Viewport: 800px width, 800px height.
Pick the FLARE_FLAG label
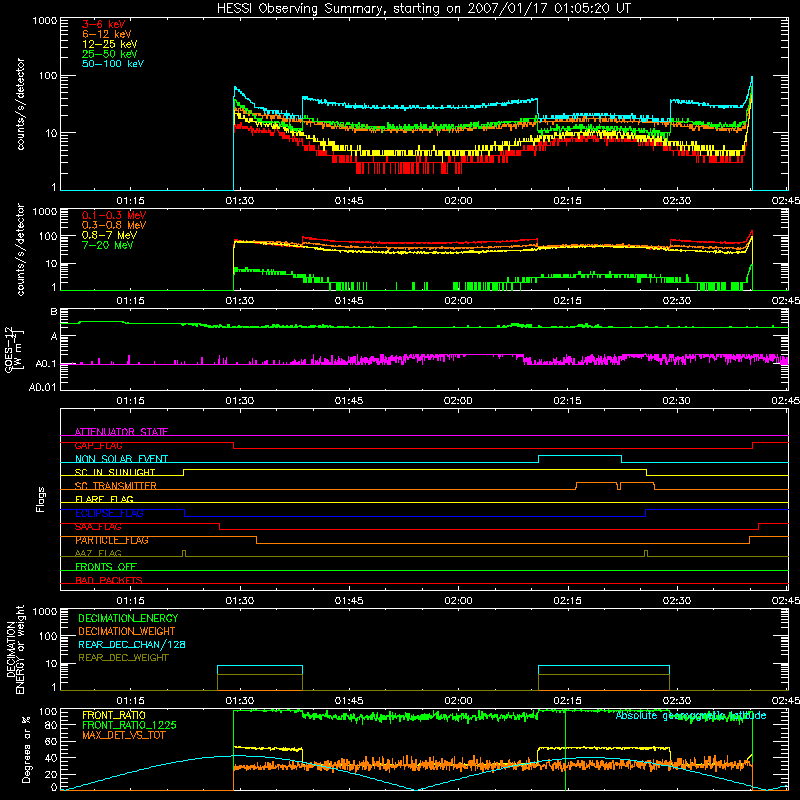(x=104, y=499)
